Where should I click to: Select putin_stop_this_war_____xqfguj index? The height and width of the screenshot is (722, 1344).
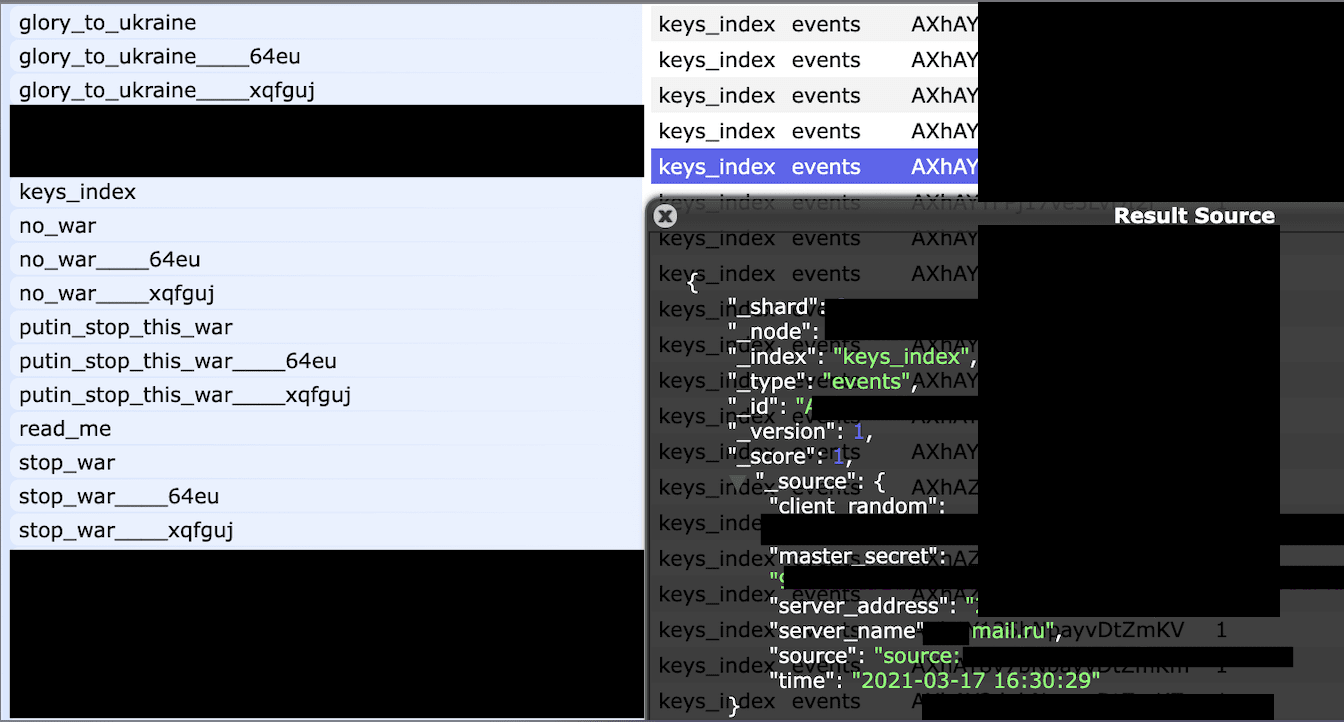pyautogui.click(x=327, y=395)
